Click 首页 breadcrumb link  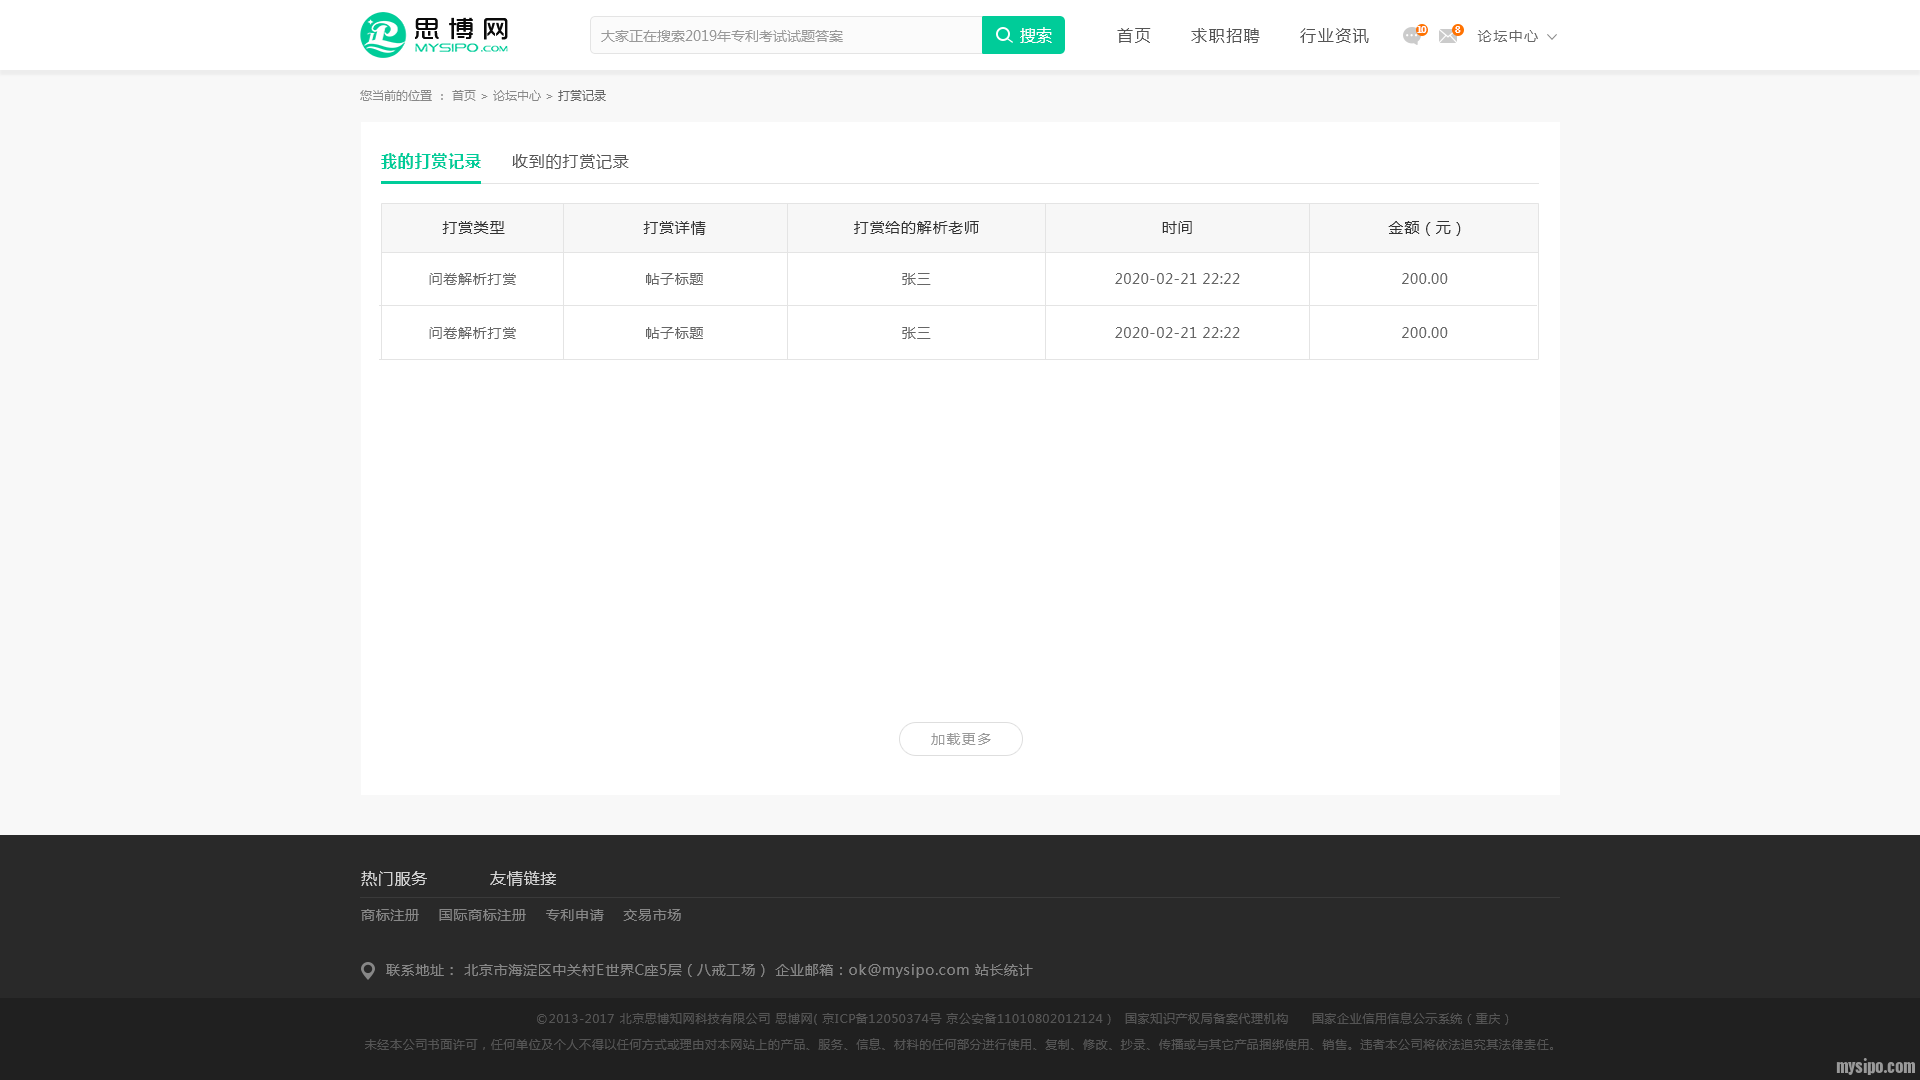click(x=463, y=96)
